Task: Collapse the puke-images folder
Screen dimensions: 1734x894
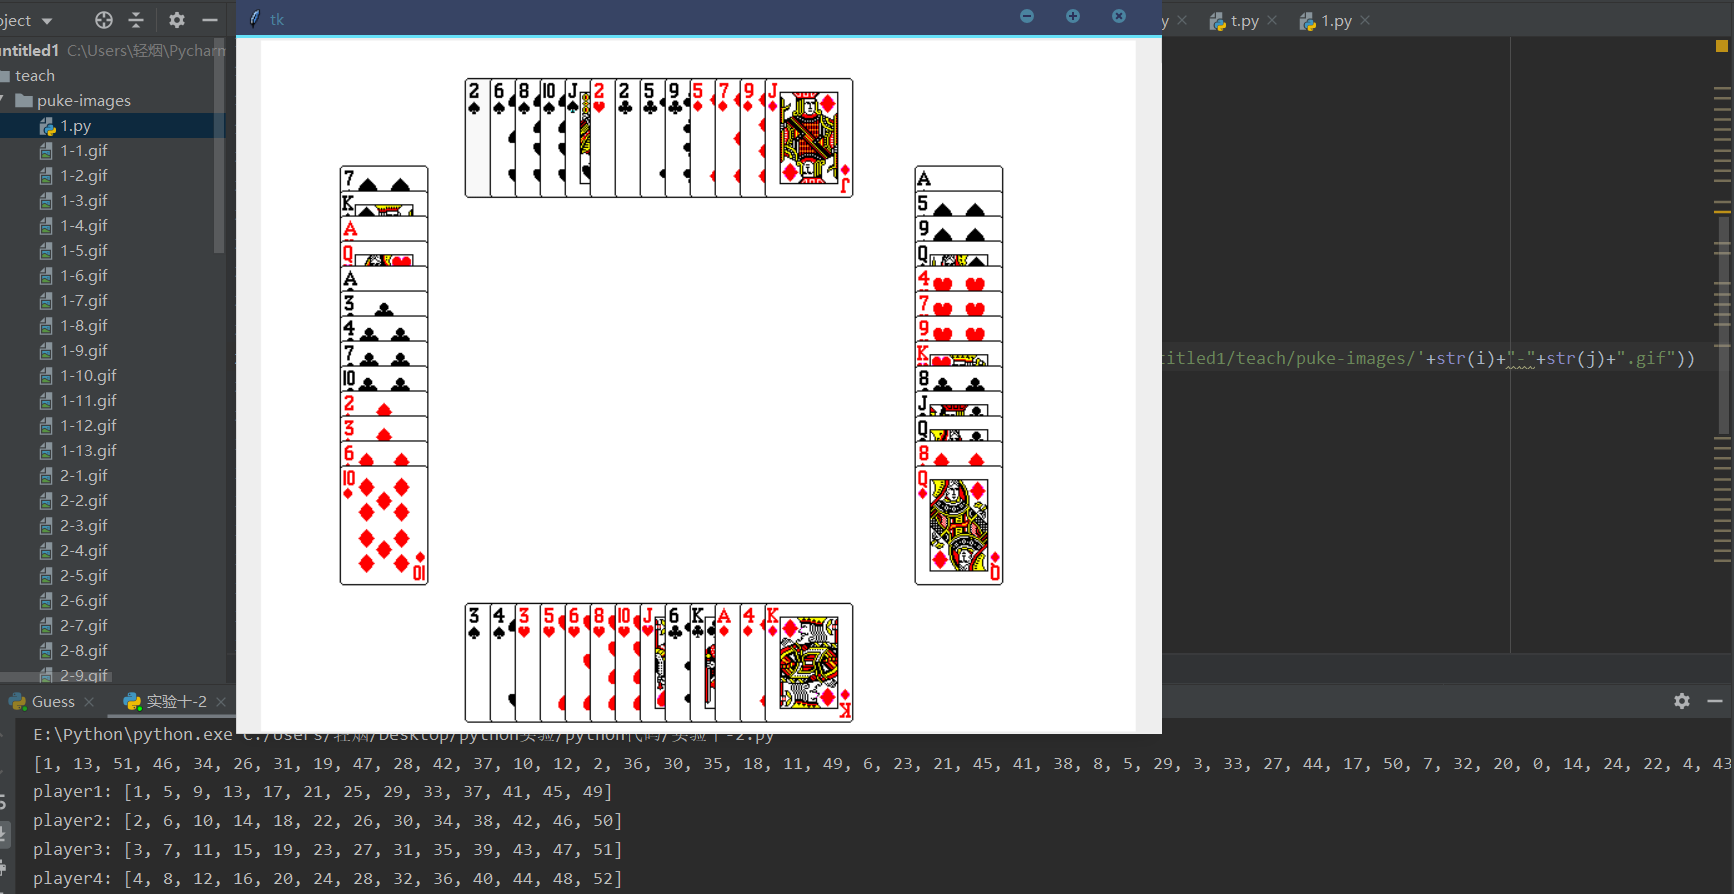Action: (x=4, y=100)
